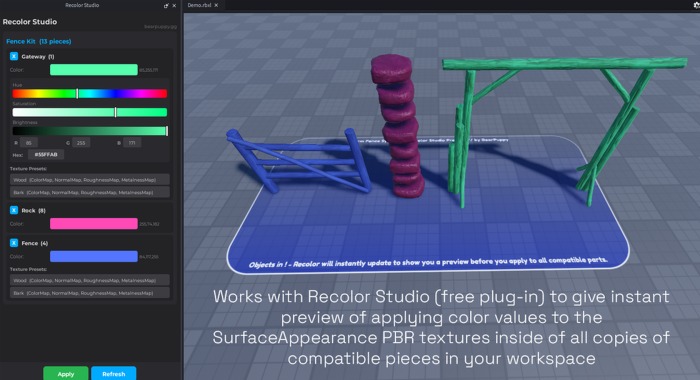Click the Gateway (1) section label

(38, 57)
